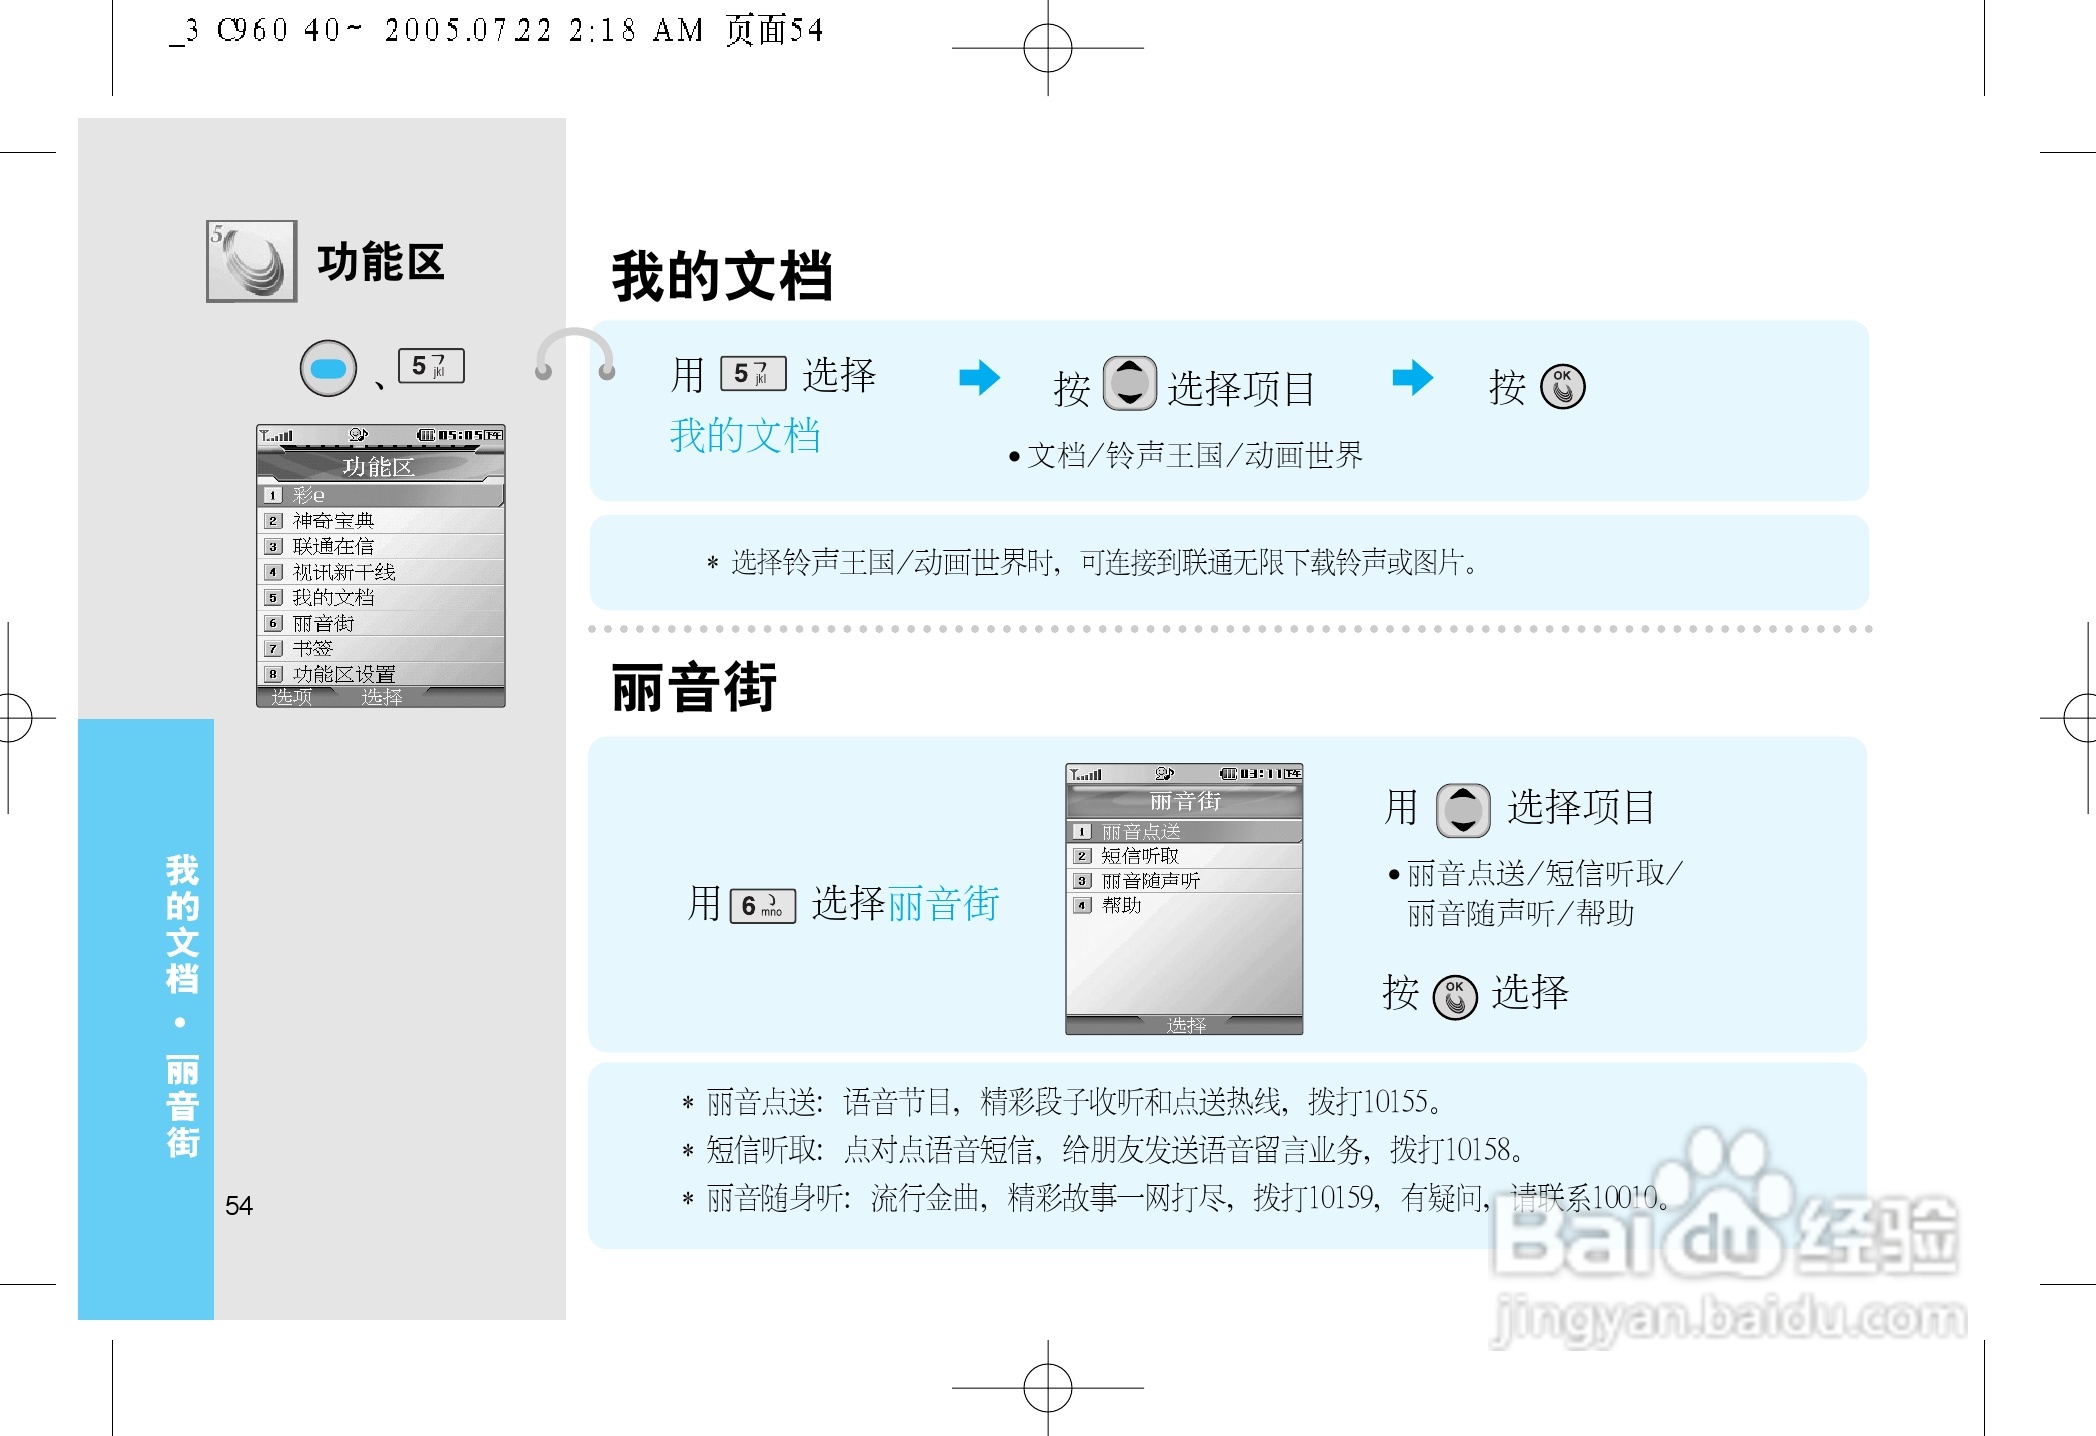Viewport: 2096px width, 1436px height.
Task: Click blue 丽音街 link text
Action: pyautogui.click(x=943, y=904)
